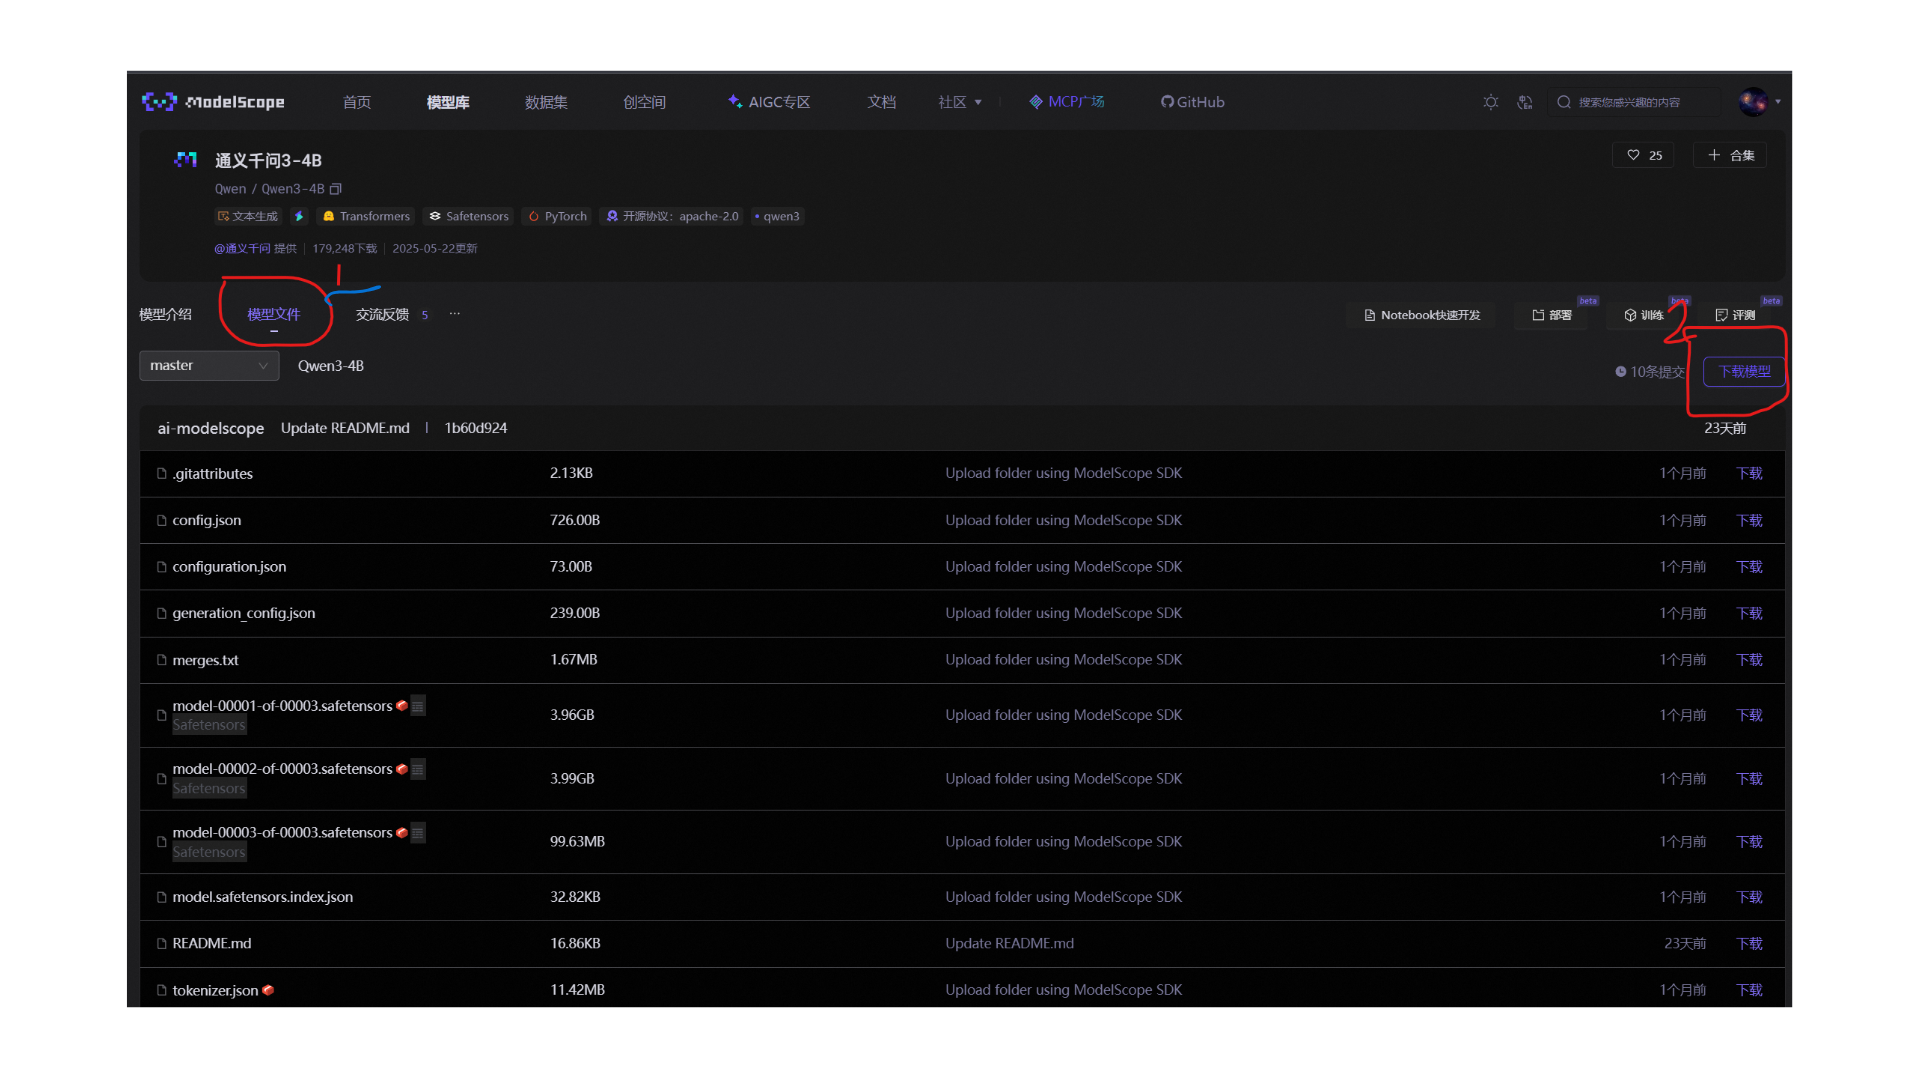Image resolution: width=1920 pixels, height=1080 pixels.
Task: Open the GitHub link in the navbar
Action: click(x=1192, y=102)
